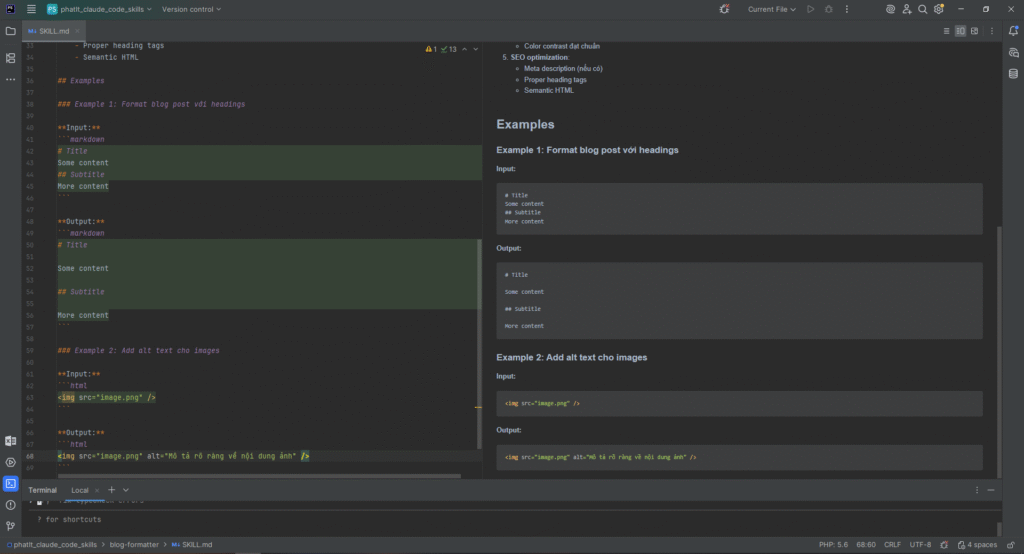This screenshot has height=554, width=1024.
Task: Run the current file with play icon
Action: [810, 9]
